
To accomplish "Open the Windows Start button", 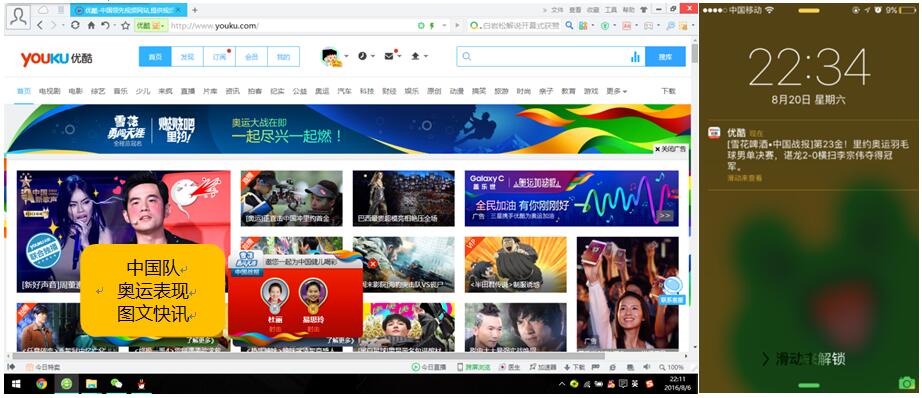I will pos(16,384).
